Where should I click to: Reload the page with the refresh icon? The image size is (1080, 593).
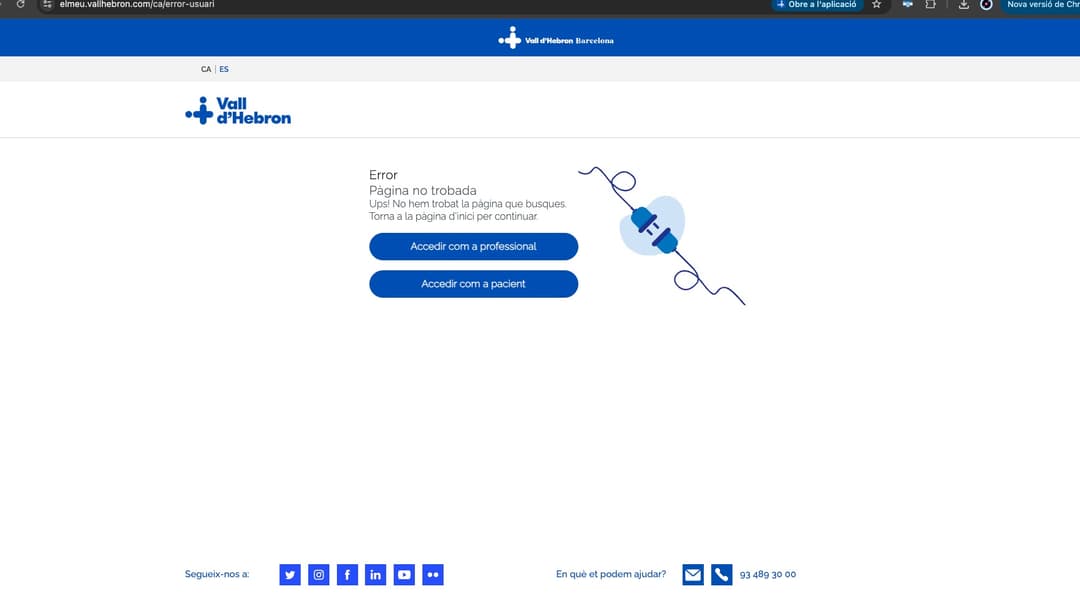pyautogui.click(x=20, y=5)
